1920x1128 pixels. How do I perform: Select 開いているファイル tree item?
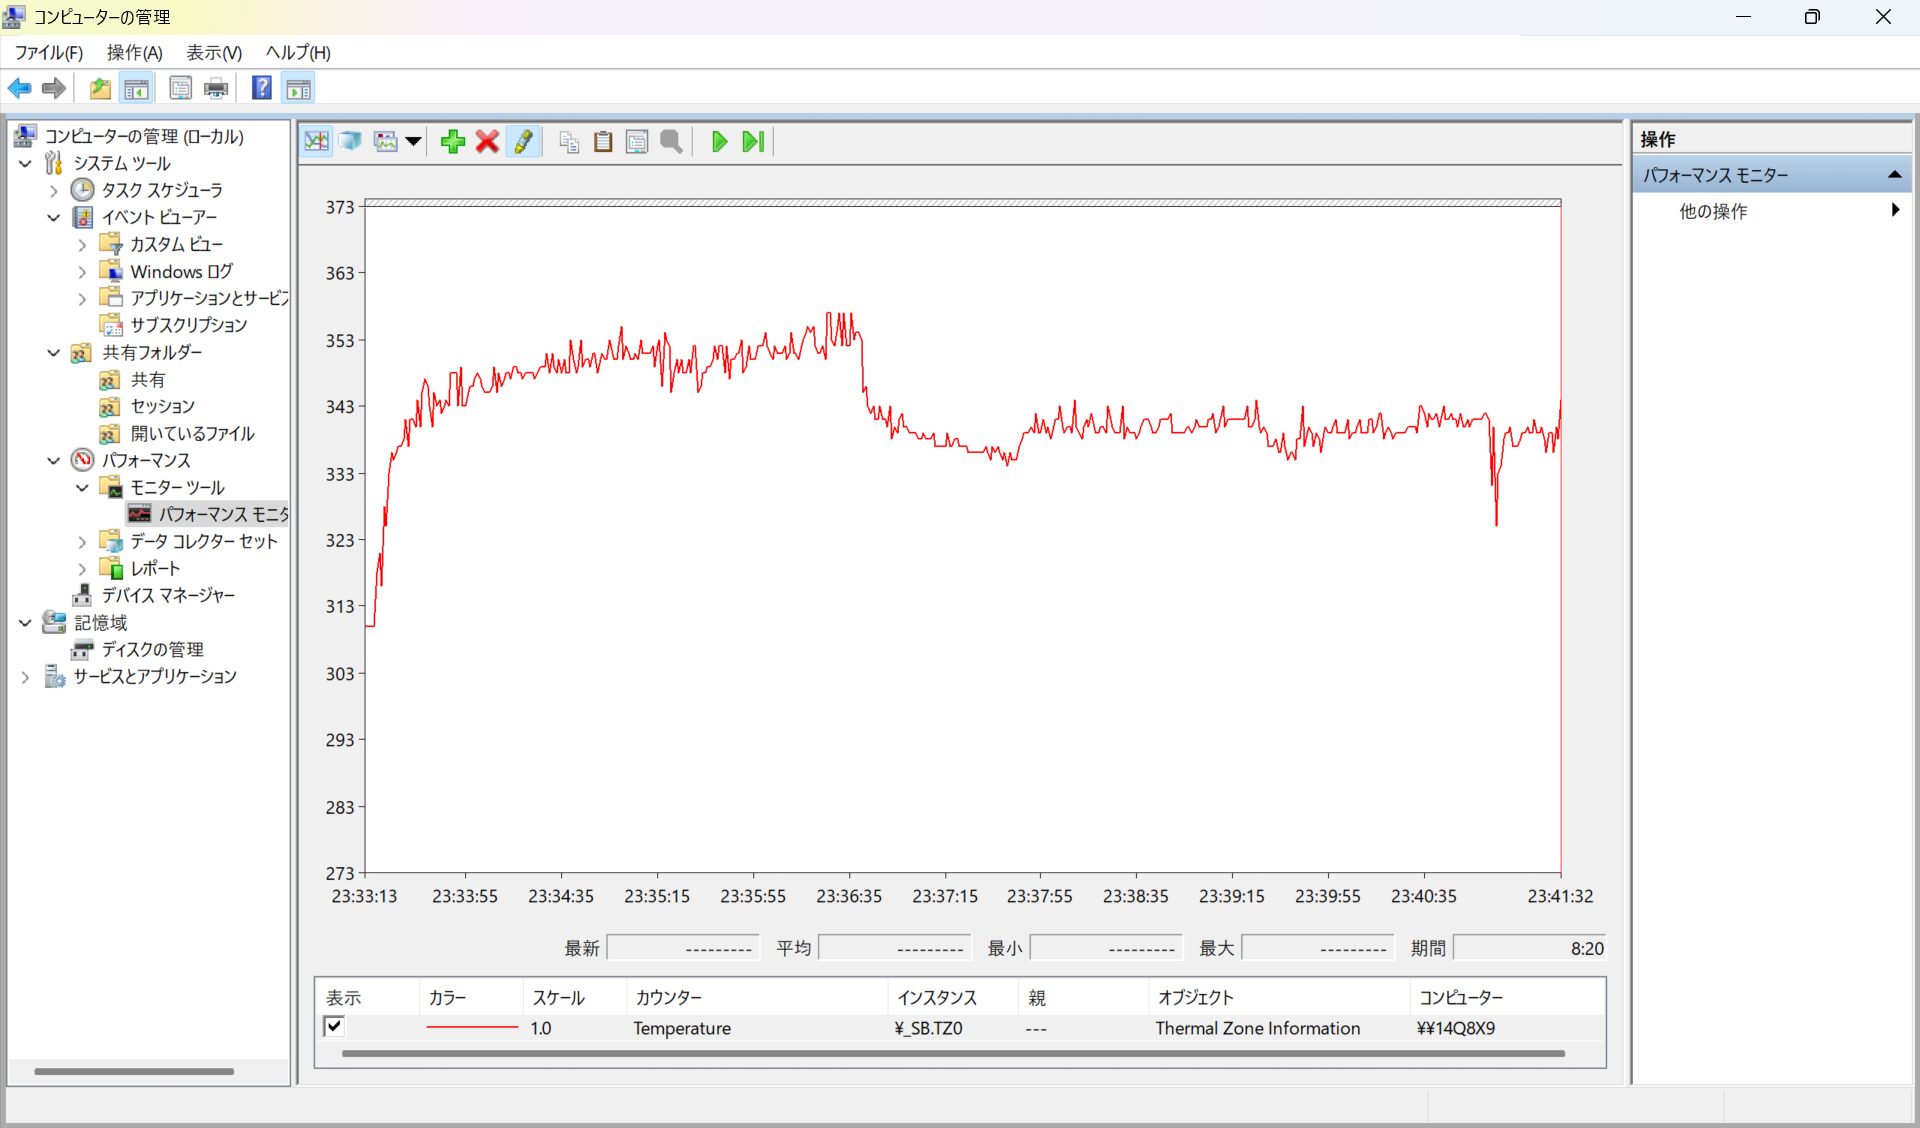pos(192,434)
